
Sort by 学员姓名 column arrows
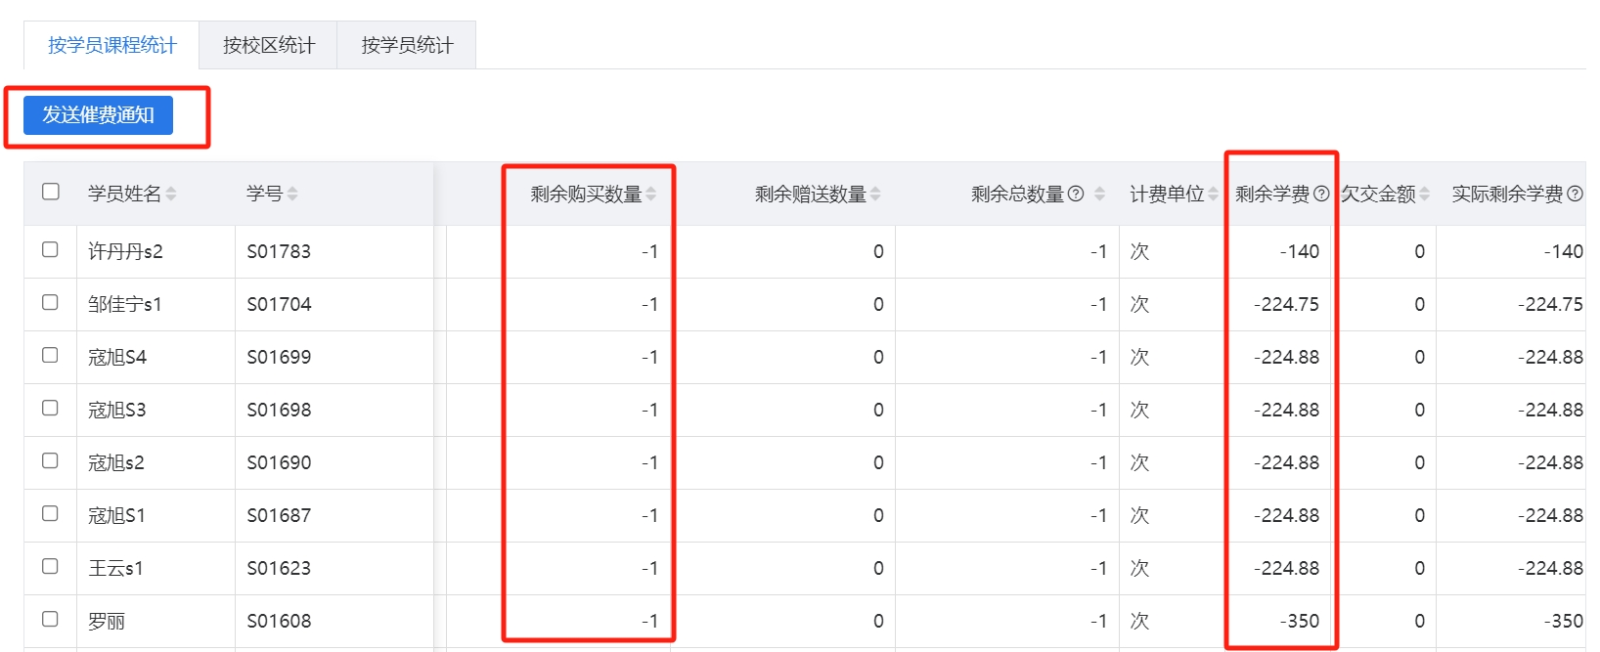tap(171, 194)
